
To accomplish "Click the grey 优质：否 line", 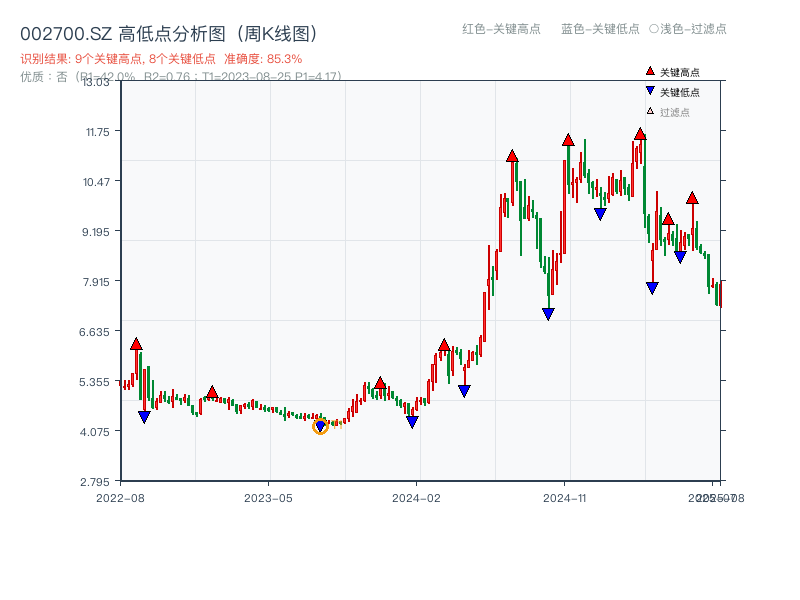I will coord(181,77).
